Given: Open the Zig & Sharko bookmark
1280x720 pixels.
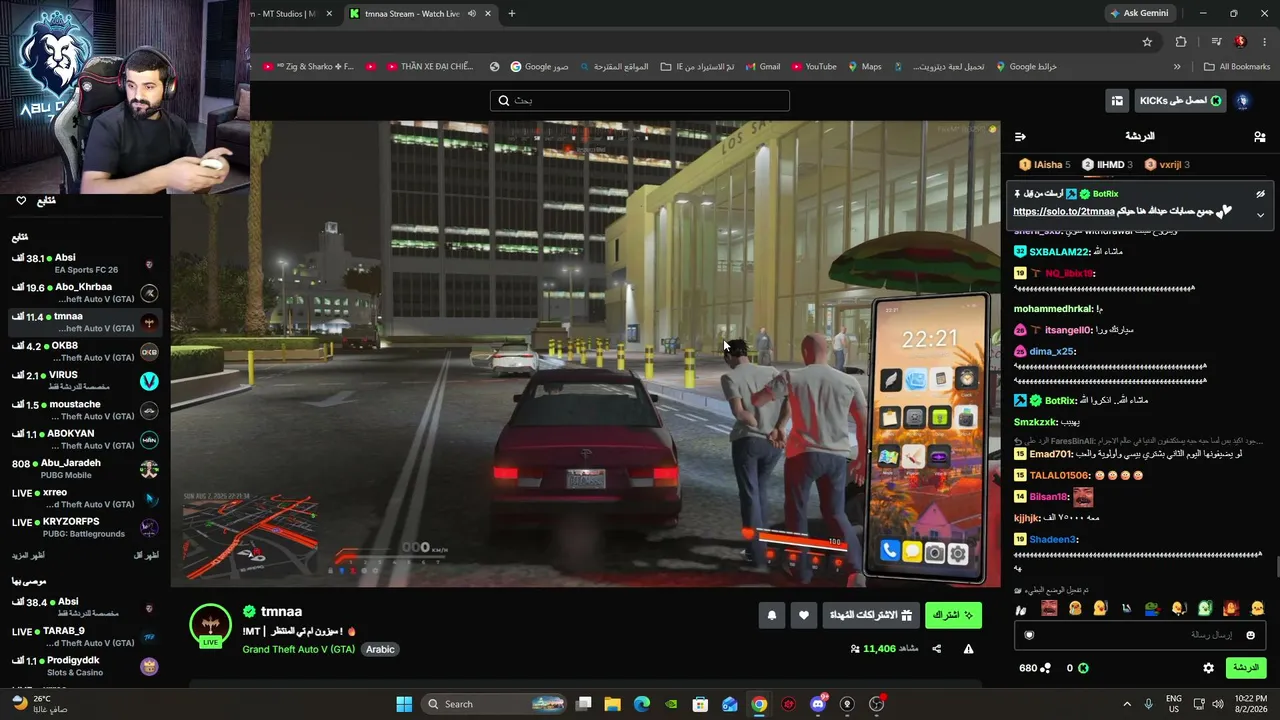Looking at the screenshot, I should (x=309, y=67).
